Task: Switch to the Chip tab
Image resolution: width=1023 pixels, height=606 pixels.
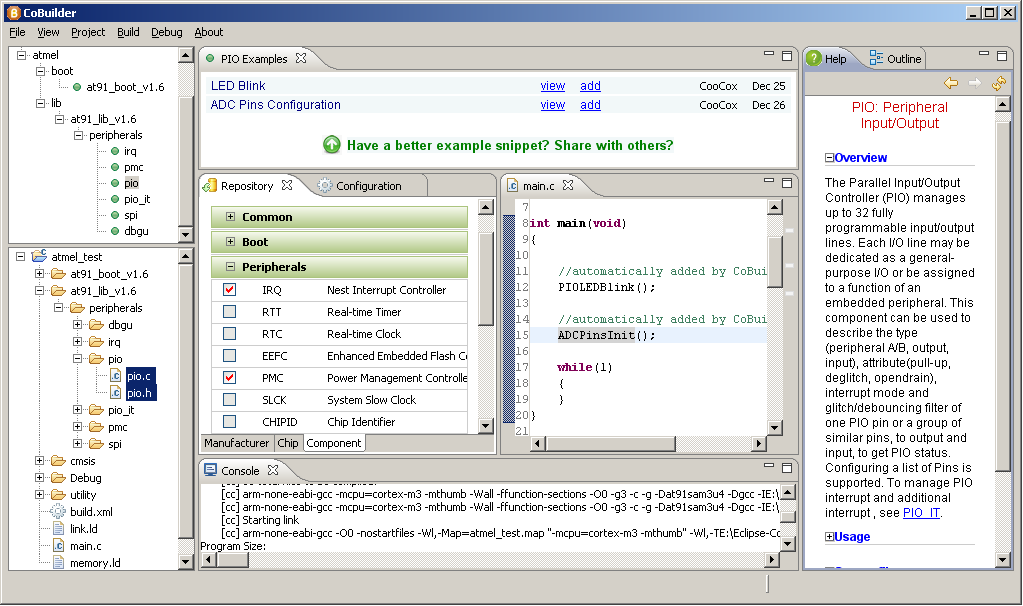Action: (288, 443)
